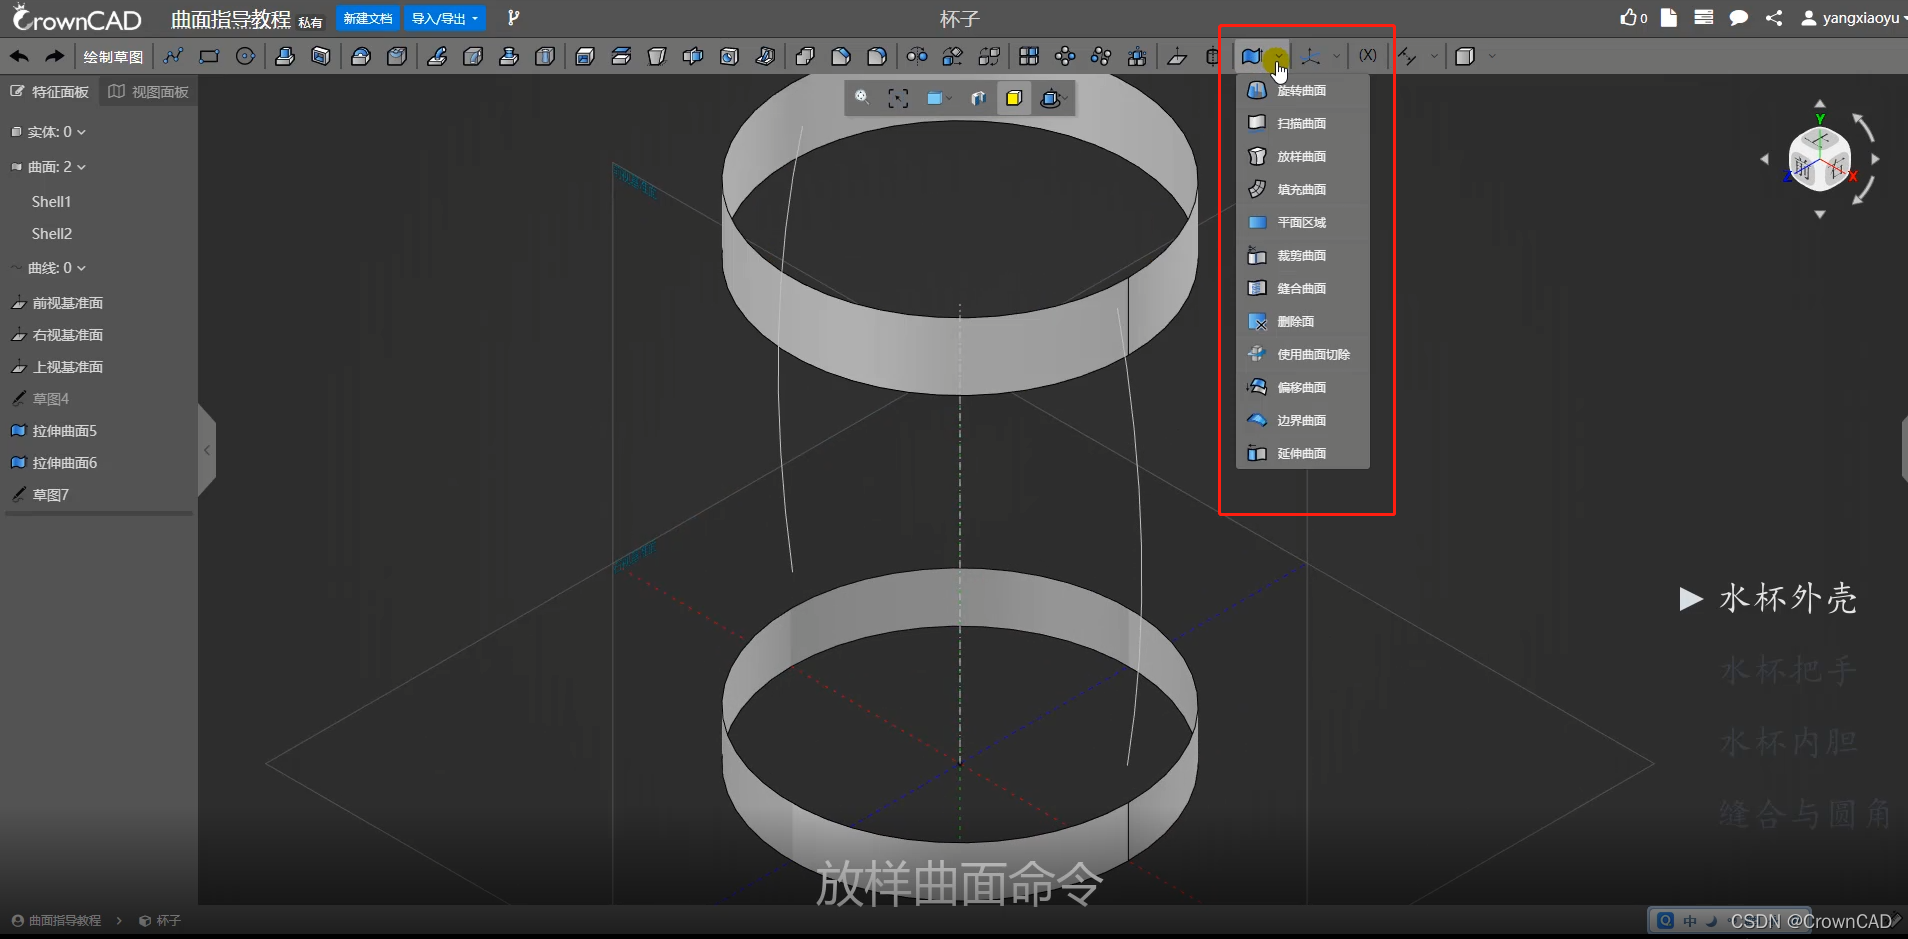Choose 裁剪曲面 from the surface menu
The image size is (1908, 939).
tap(1302, 255)
